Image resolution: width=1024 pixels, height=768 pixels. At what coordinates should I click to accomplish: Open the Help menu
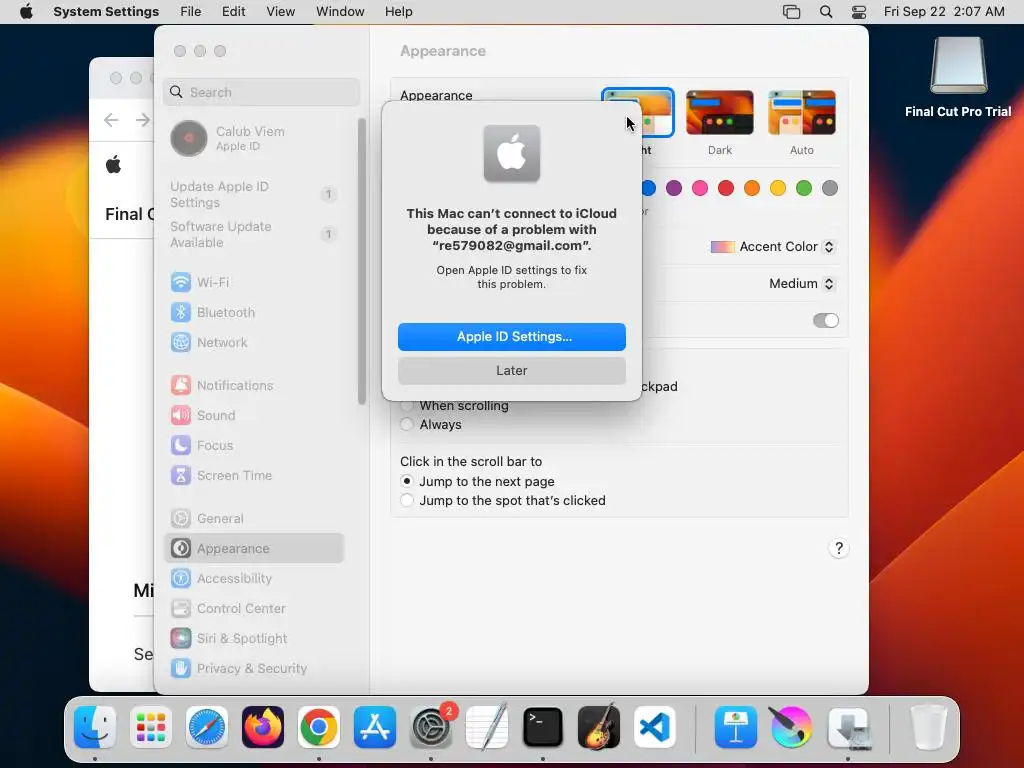[x=398, y=12]
